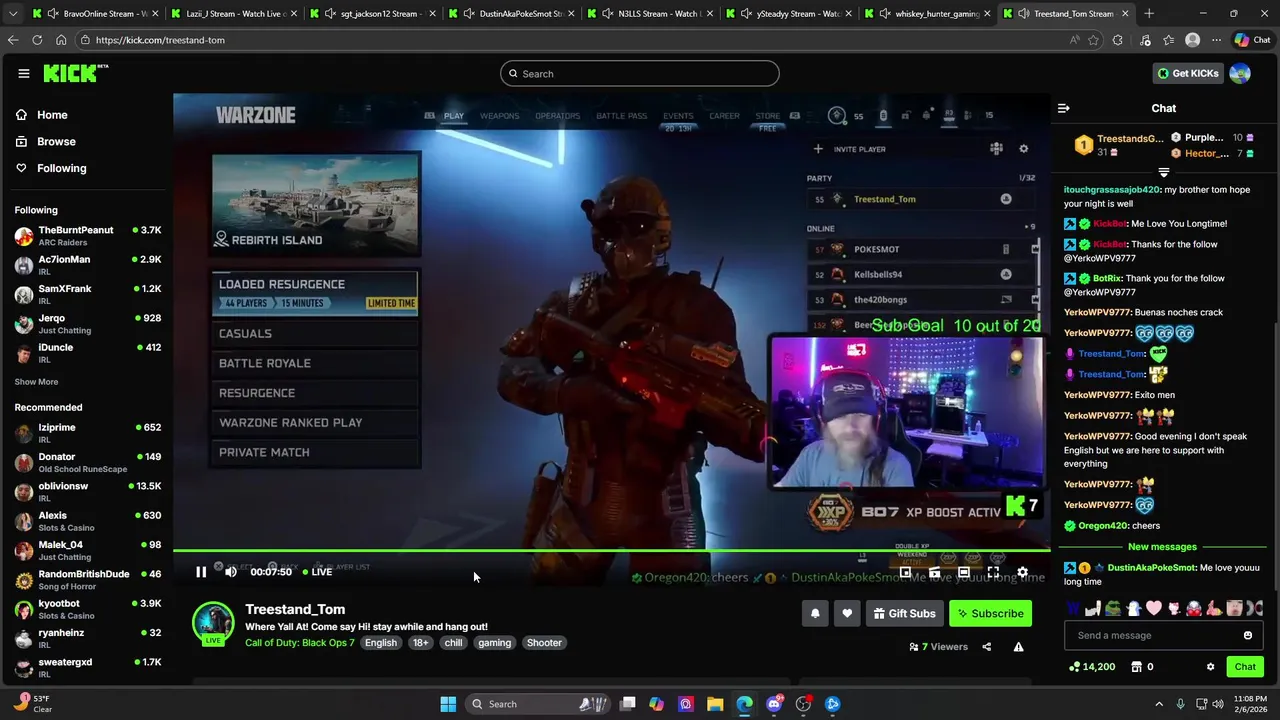Click the green Chat send button
1280x720 pixels.
[x=1245, y=667]
